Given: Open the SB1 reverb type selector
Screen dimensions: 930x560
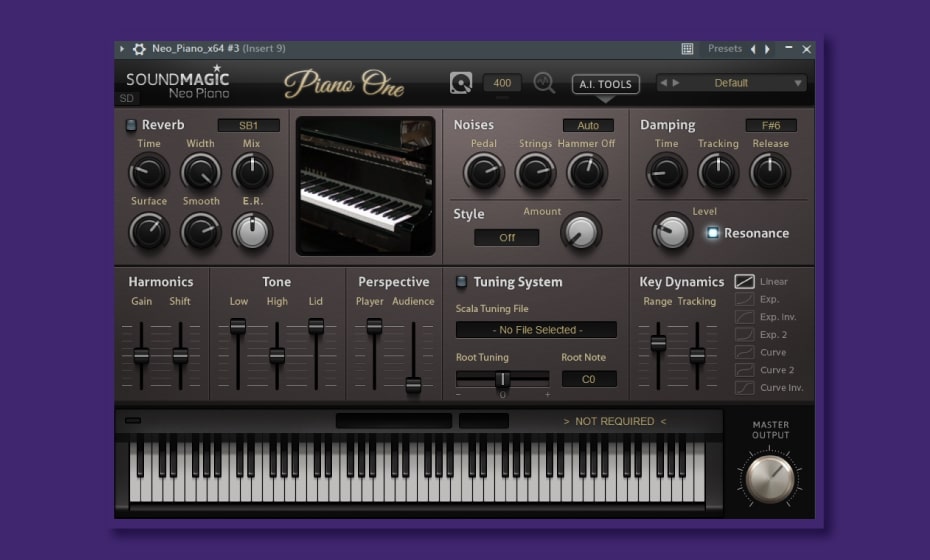Looking at the screenshot, I should [x=249, y=126].
